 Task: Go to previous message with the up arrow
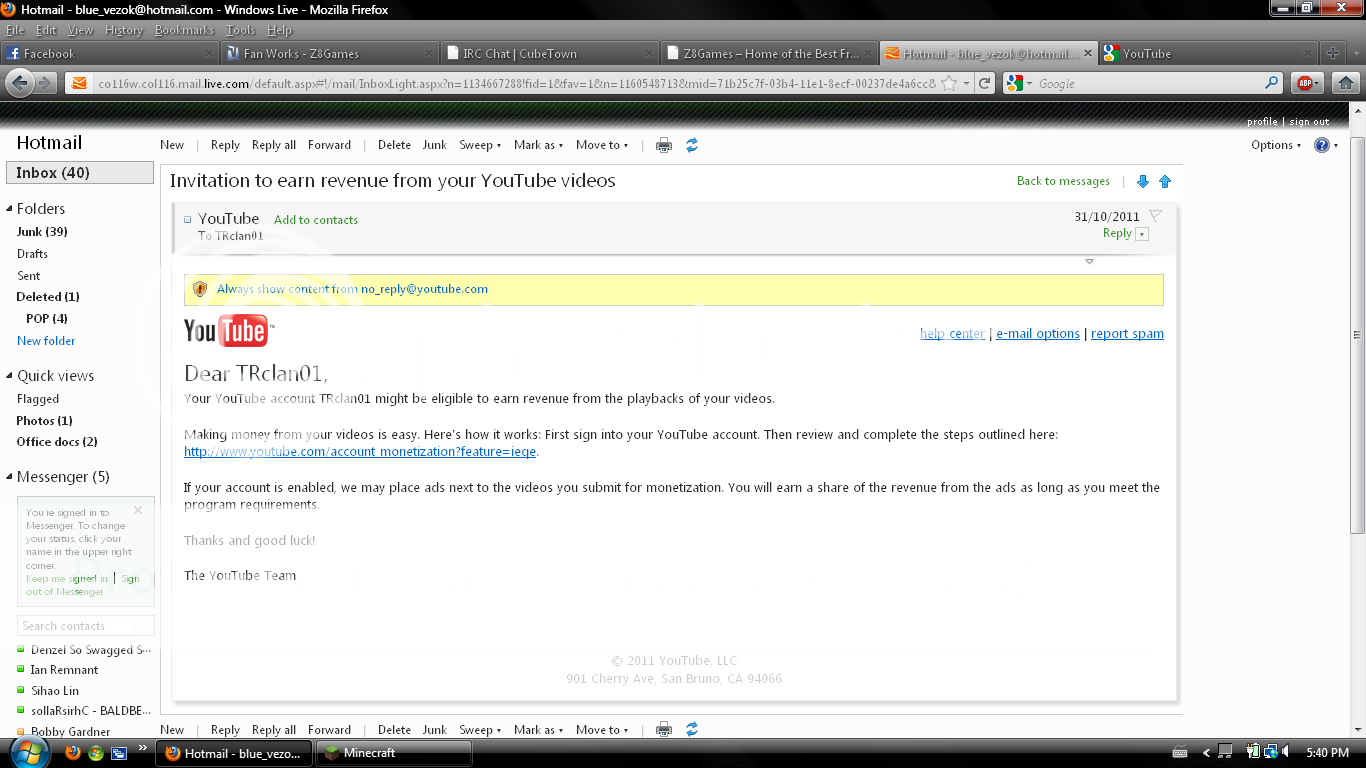tap(1165, 181)
